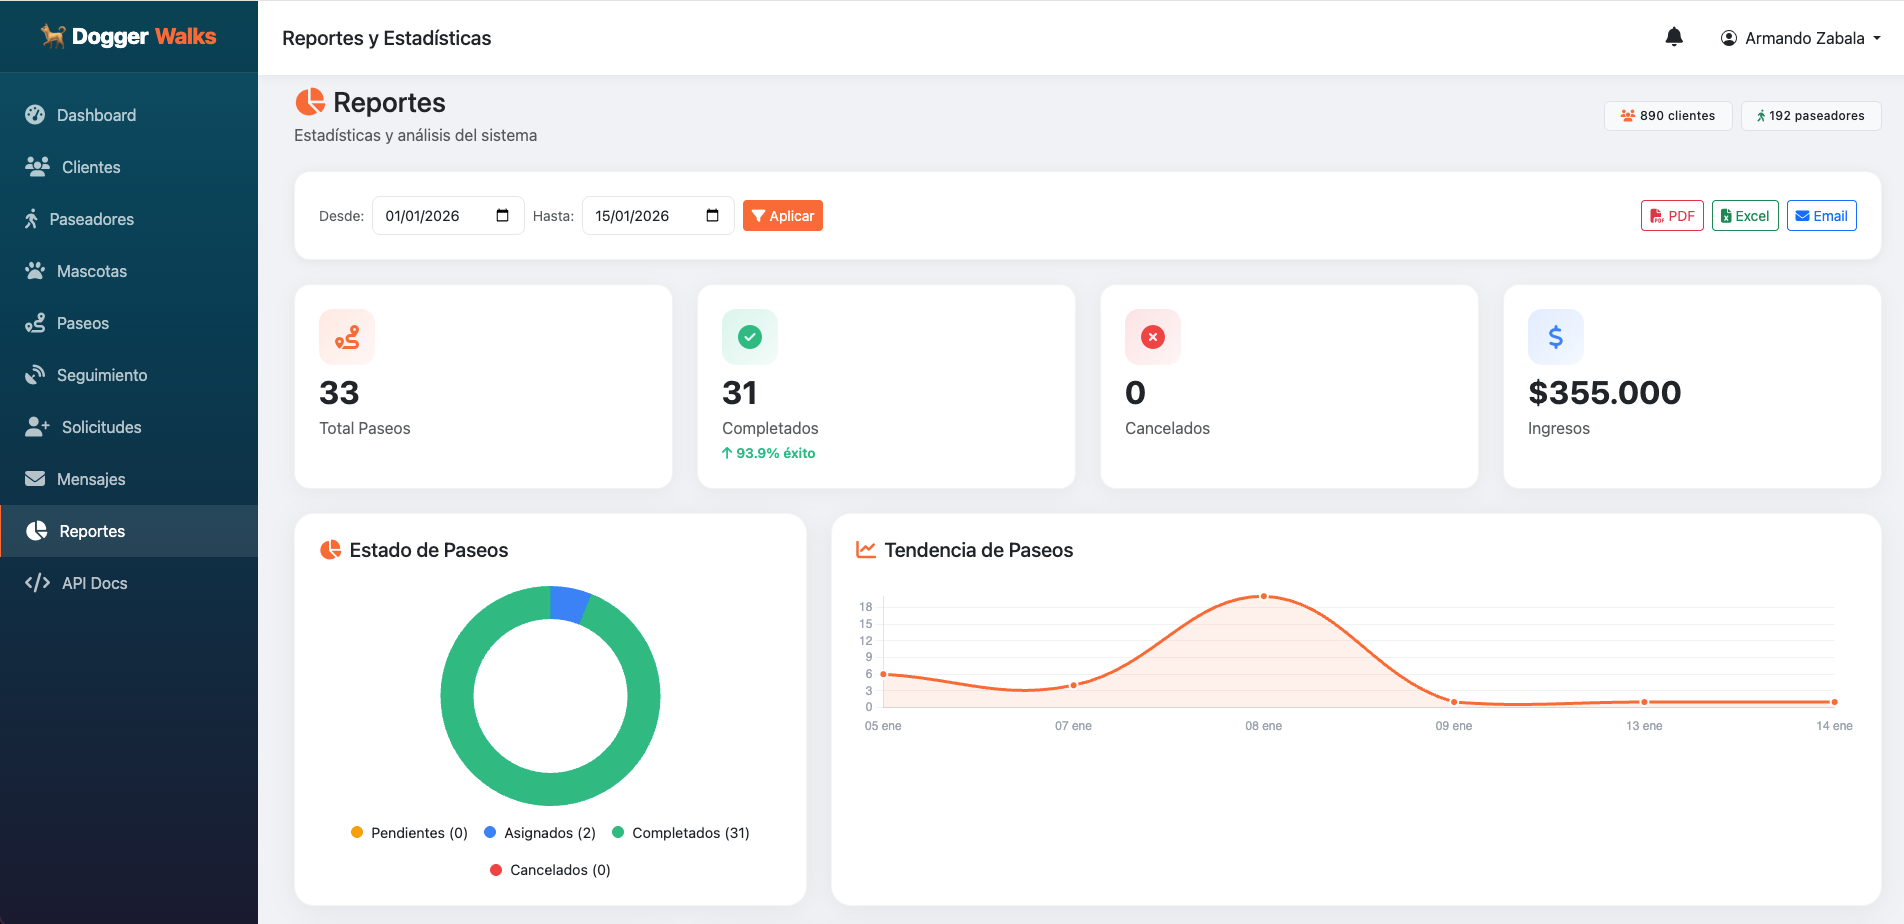The height and width of the screenshot is (924, 1904).
Task: Open the Paseos section from the sidebar
Action: tap(36, 323)
